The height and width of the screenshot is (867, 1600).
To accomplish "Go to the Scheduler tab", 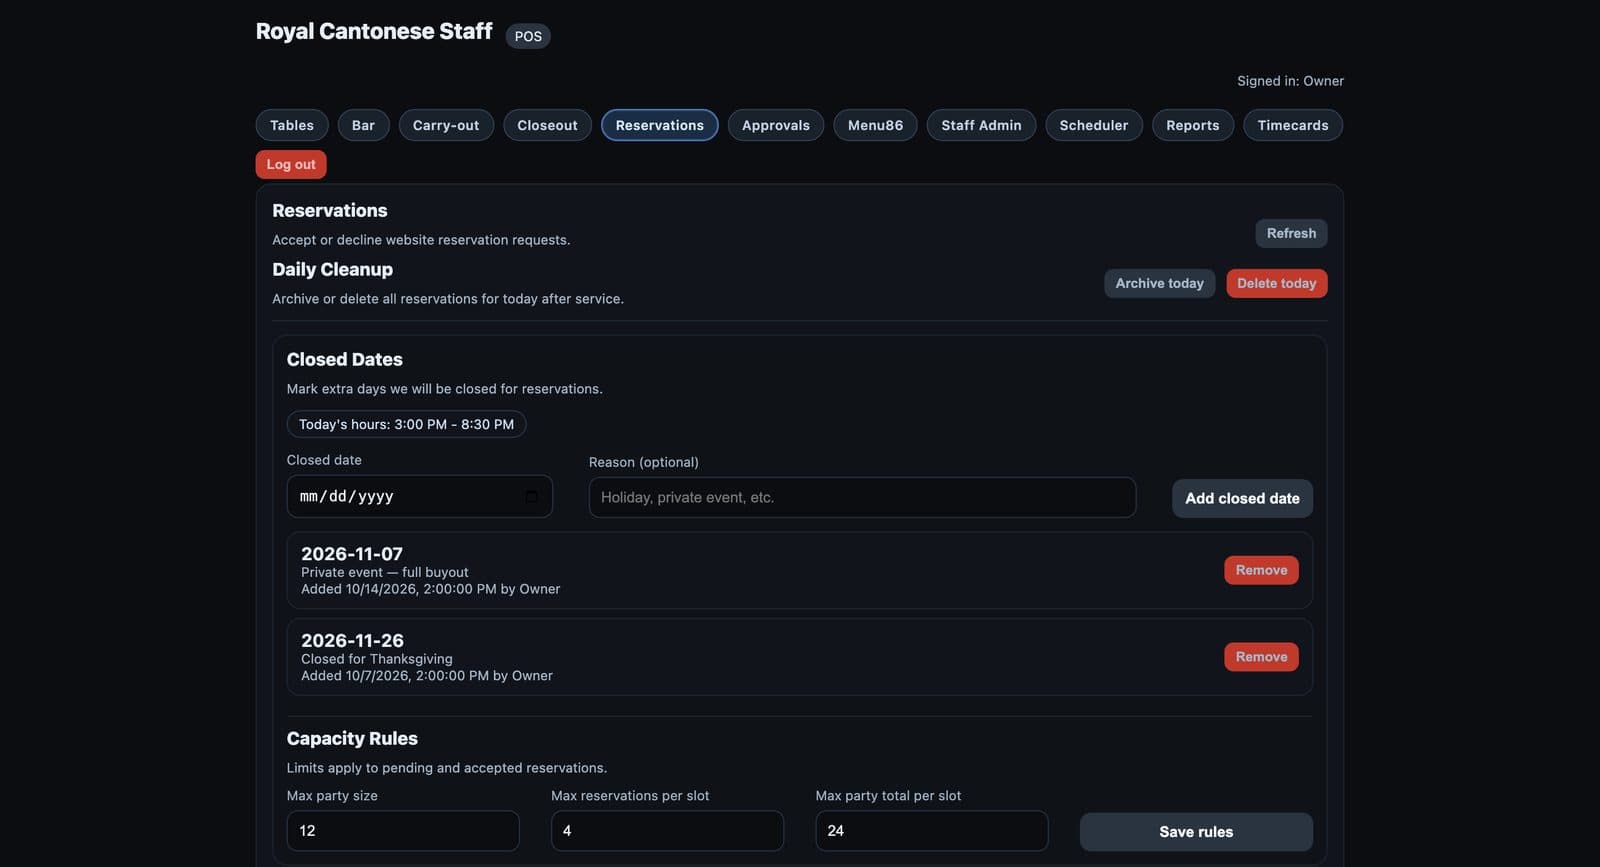I will (1094, 125).
